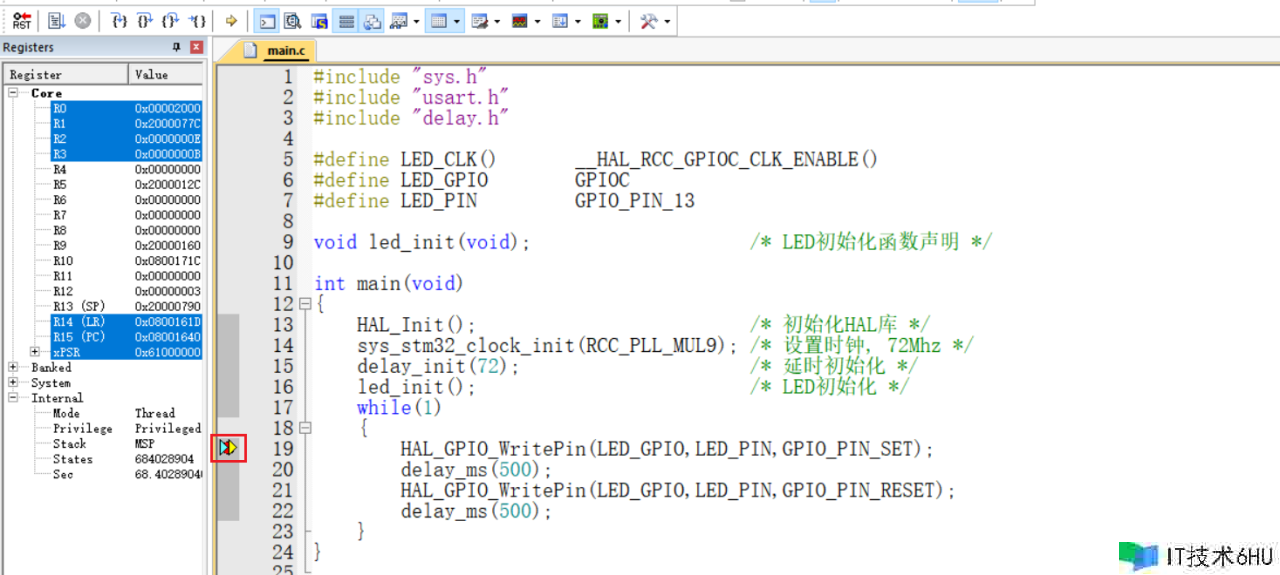1280x575 pixels.
Task: Click the Step Out icon
Action: coord(172,20)
